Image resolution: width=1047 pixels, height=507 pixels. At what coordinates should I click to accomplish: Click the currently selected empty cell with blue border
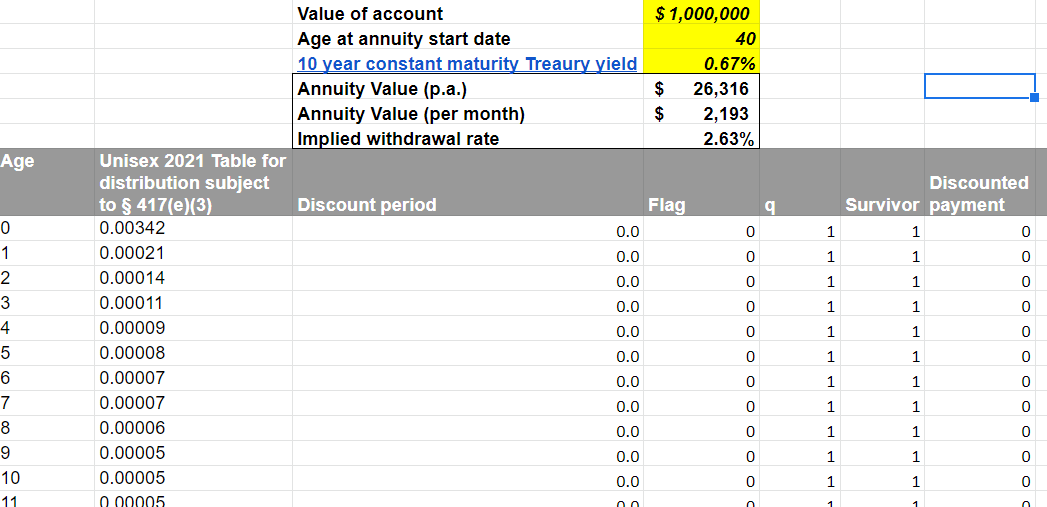click(x=980, y=86)
